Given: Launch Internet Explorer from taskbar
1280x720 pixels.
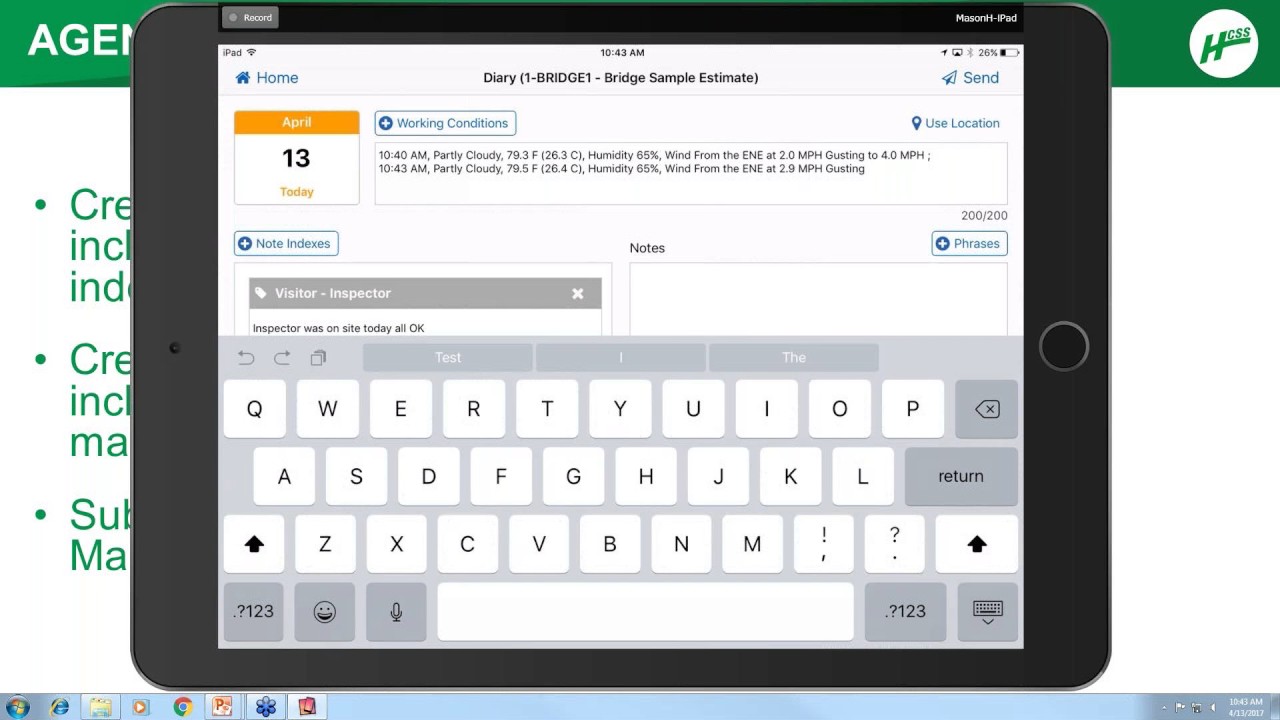Looking at the screenshot, I should tap(60, 707).
